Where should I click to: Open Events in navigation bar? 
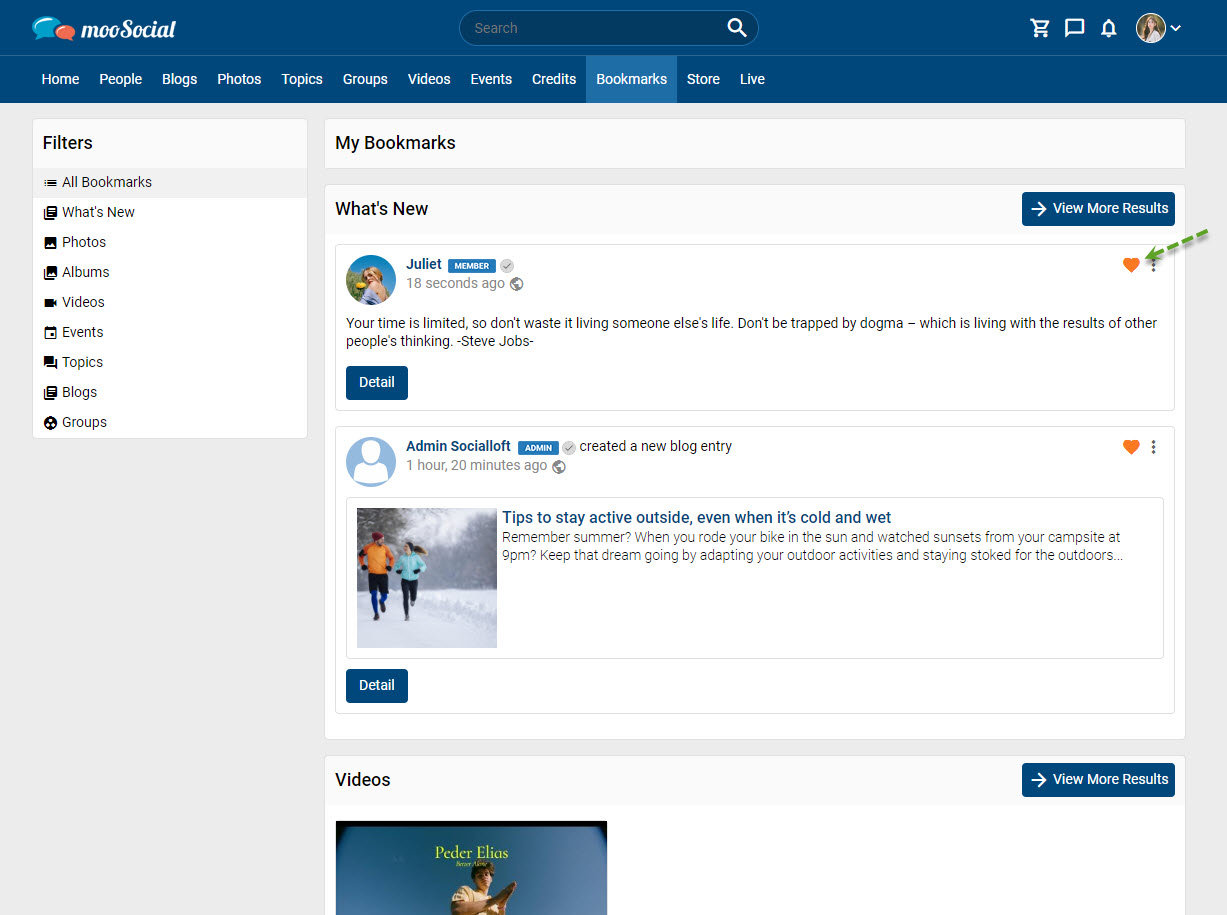coord(491,79)
